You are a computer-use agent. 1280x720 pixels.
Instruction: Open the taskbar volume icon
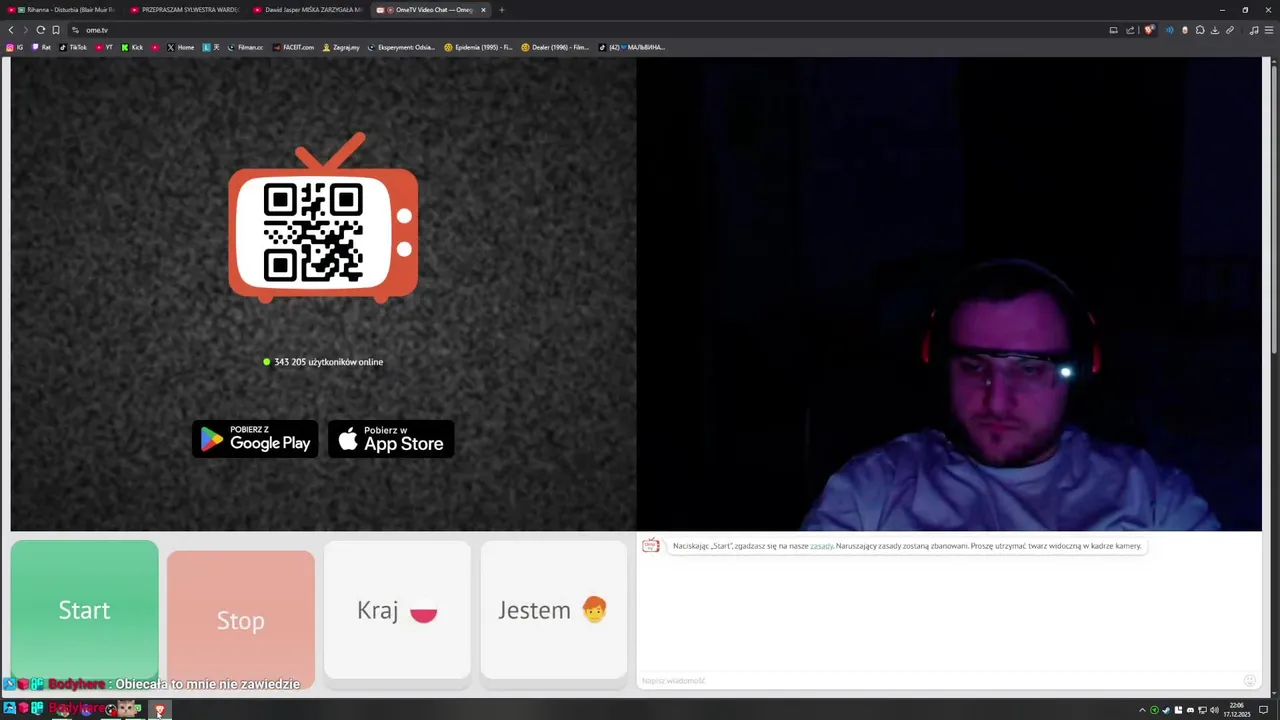(1214, 710)
